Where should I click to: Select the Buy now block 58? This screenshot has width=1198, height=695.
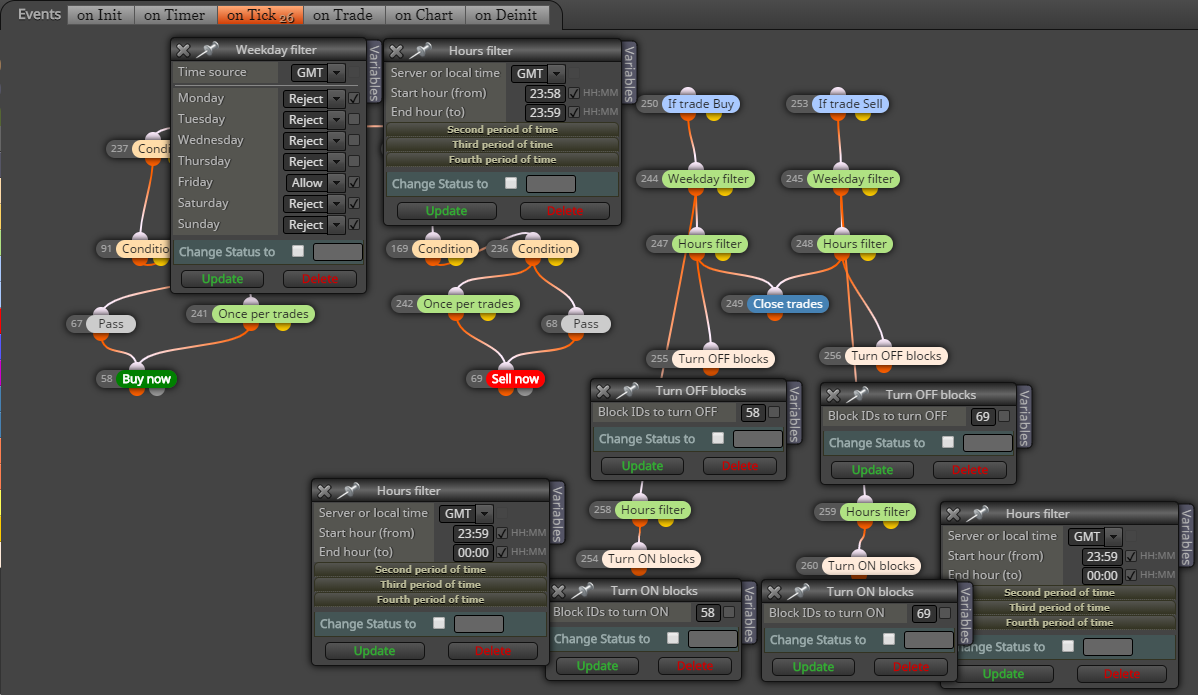point(147,379)
